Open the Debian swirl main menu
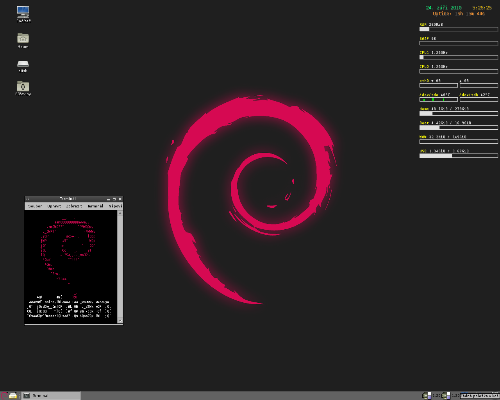The image size is (500, 400). [4, 396]
